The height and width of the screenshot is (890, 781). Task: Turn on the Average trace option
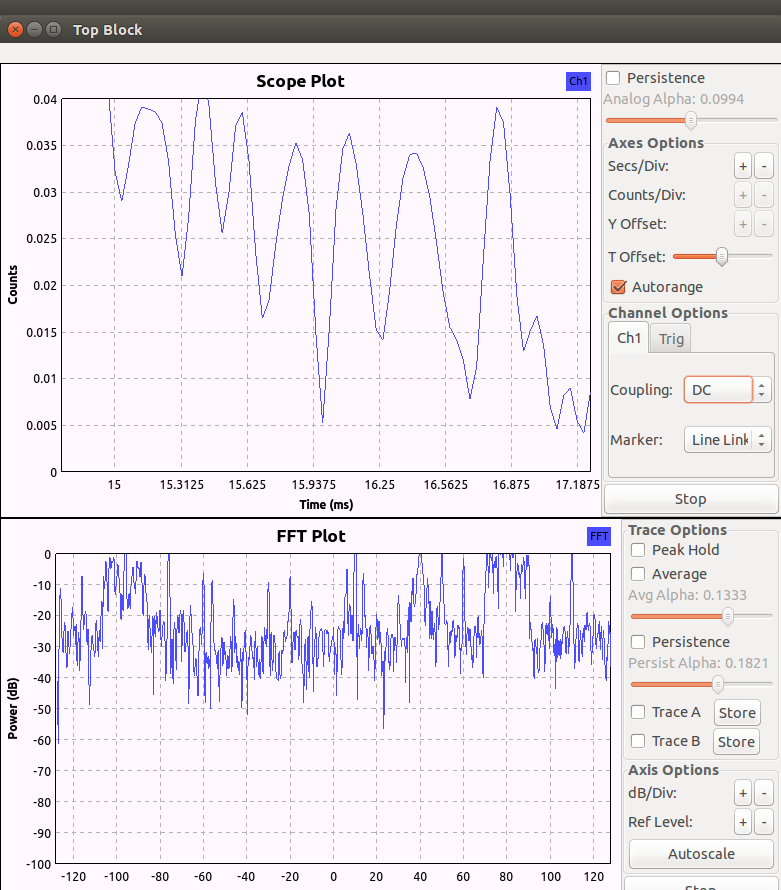[638, 574]
